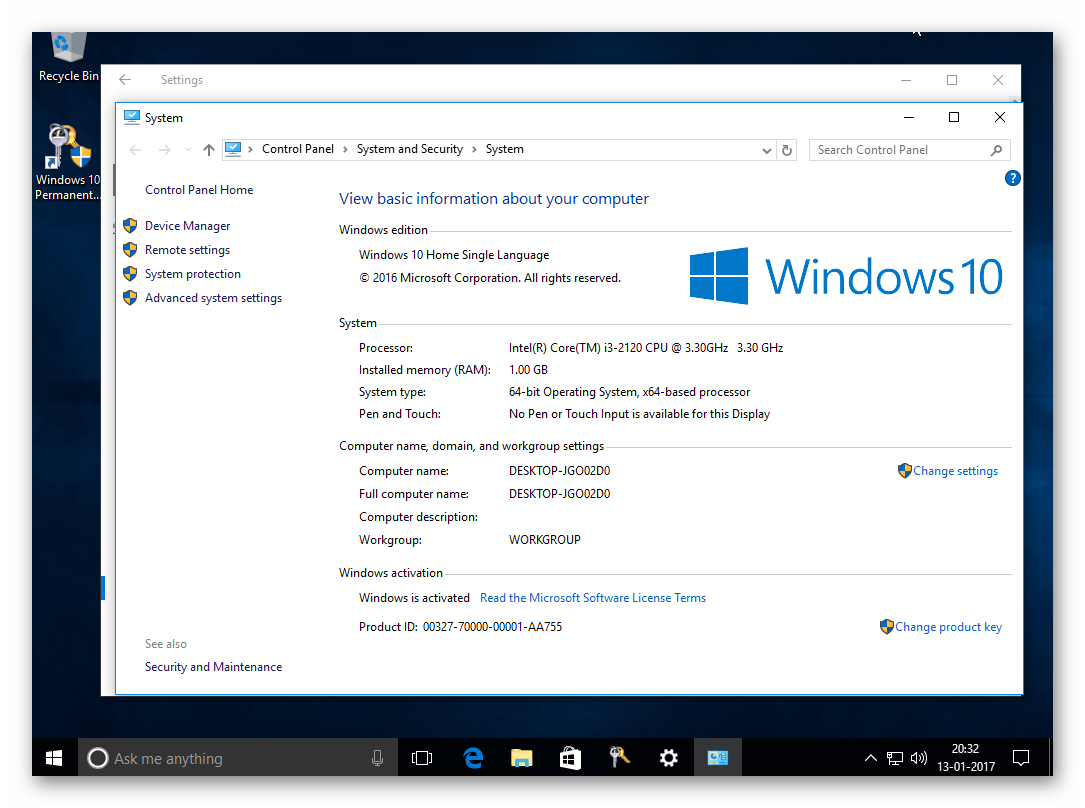Image resolution: width=1085 pixels, height=808 pixels.
Task: Click Change product key
Action: 949,627
